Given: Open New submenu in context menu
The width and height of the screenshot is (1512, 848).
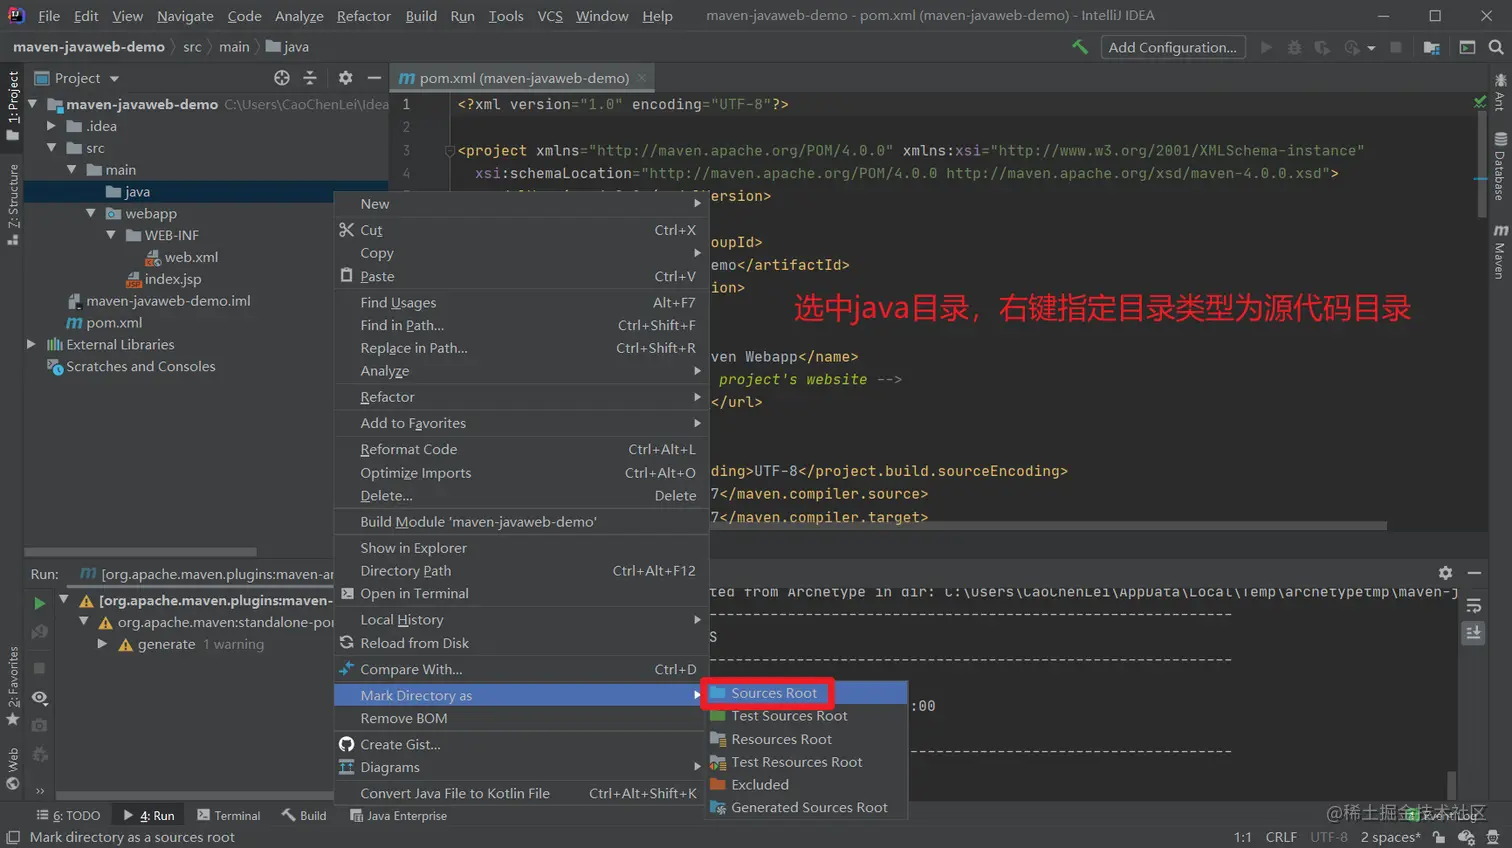Looking at the screenshot, I should [521, 203].
